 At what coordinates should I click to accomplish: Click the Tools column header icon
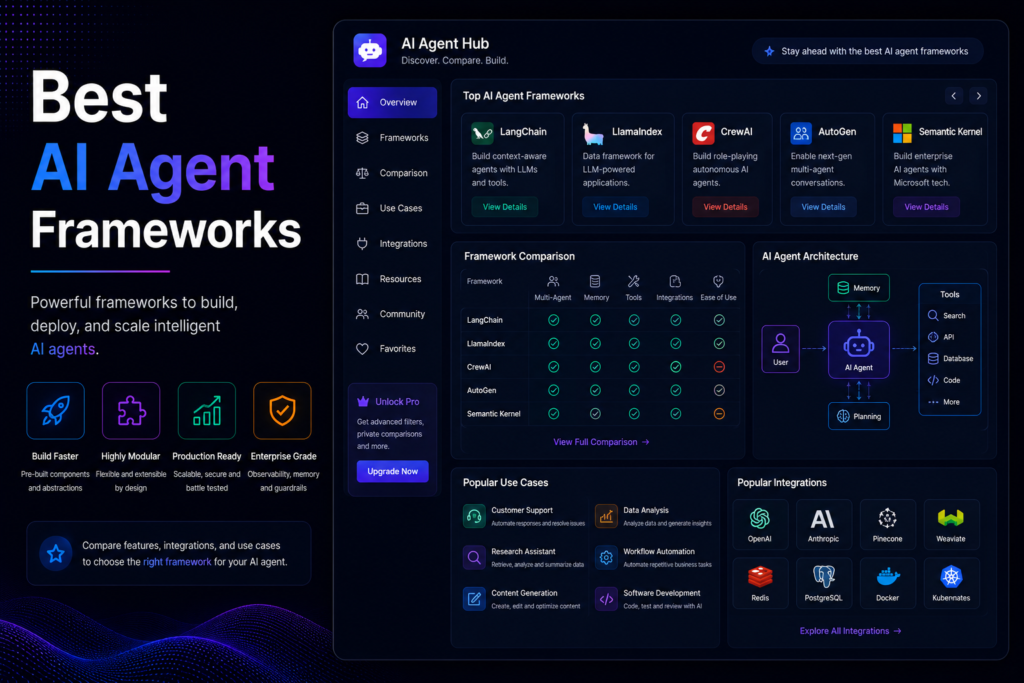[x=633, y=281]
